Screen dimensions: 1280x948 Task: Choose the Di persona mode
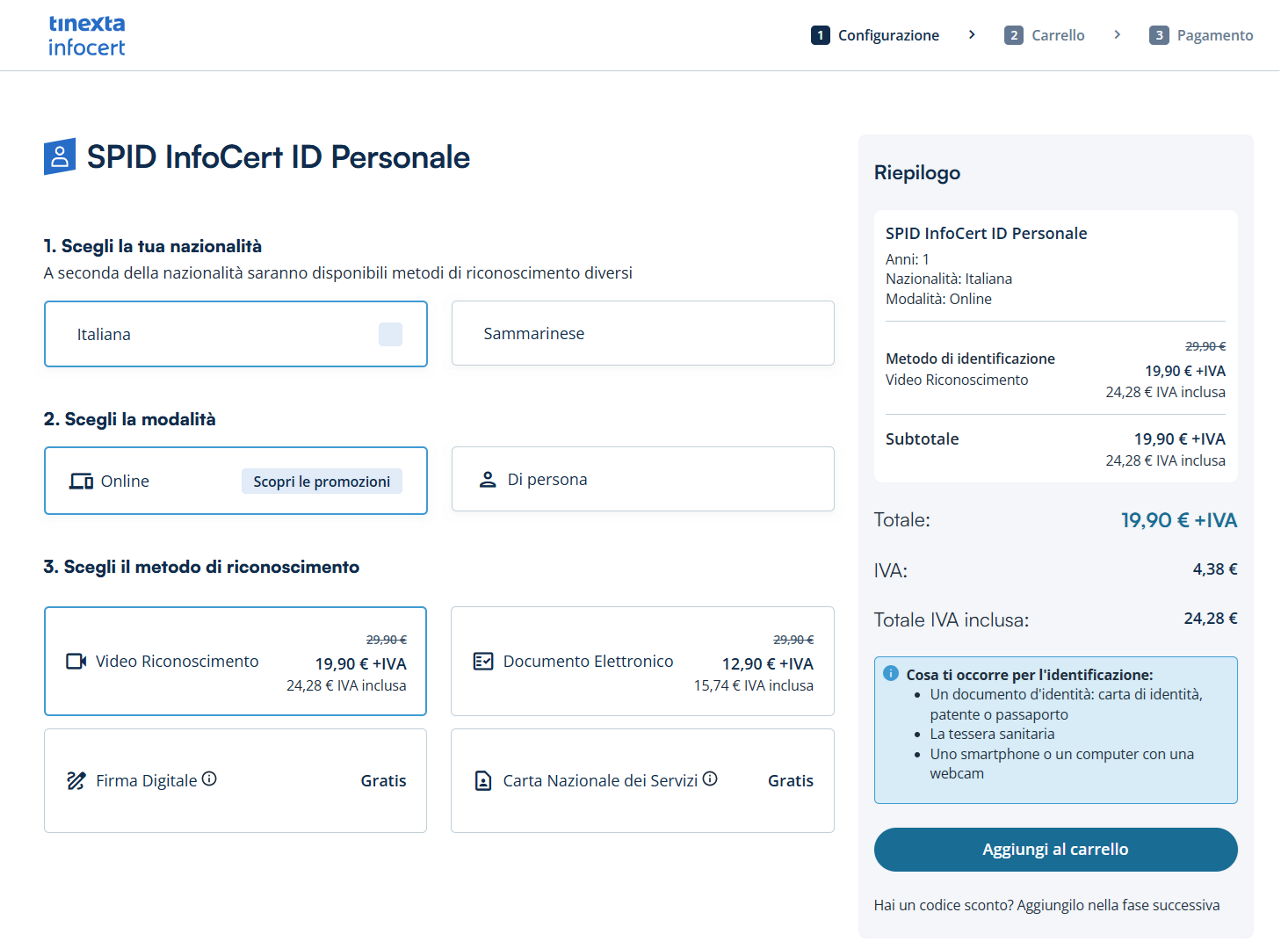[x=642, y=480]
